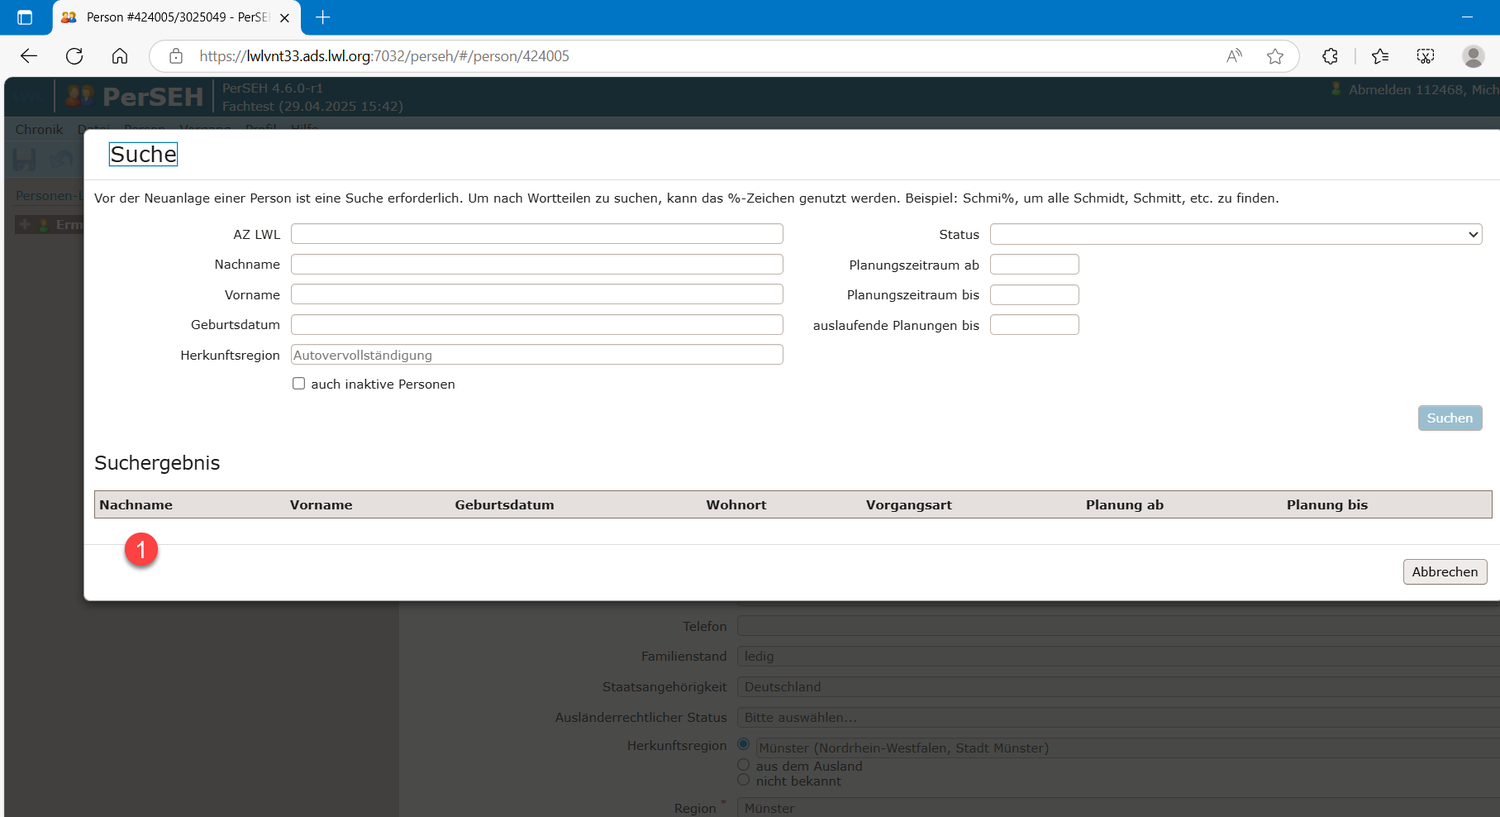
Task: Click the read aloud icon in address bar
Action: 1234,56
